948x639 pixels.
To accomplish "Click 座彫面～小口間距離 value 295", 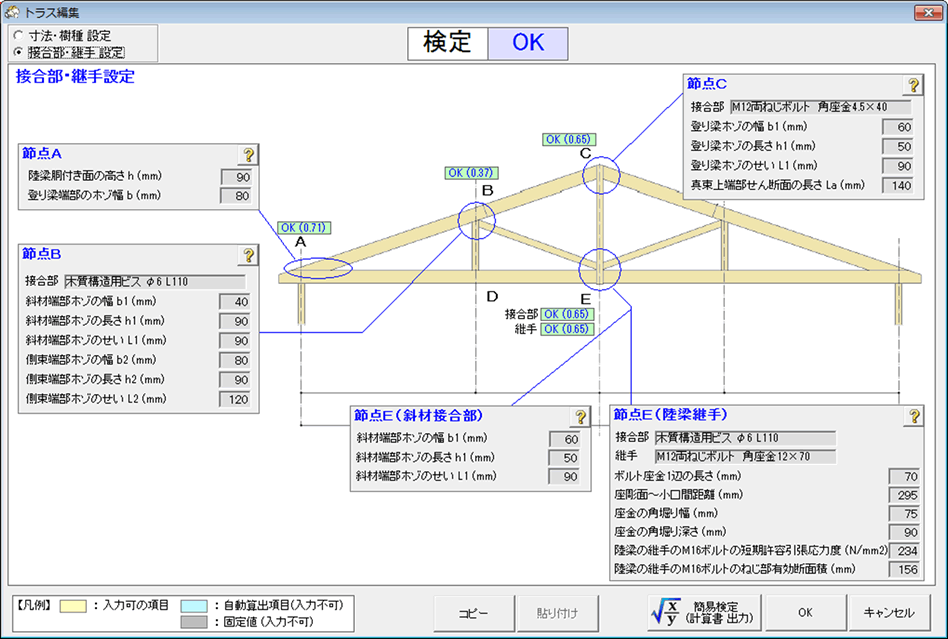I will [904, 495].
